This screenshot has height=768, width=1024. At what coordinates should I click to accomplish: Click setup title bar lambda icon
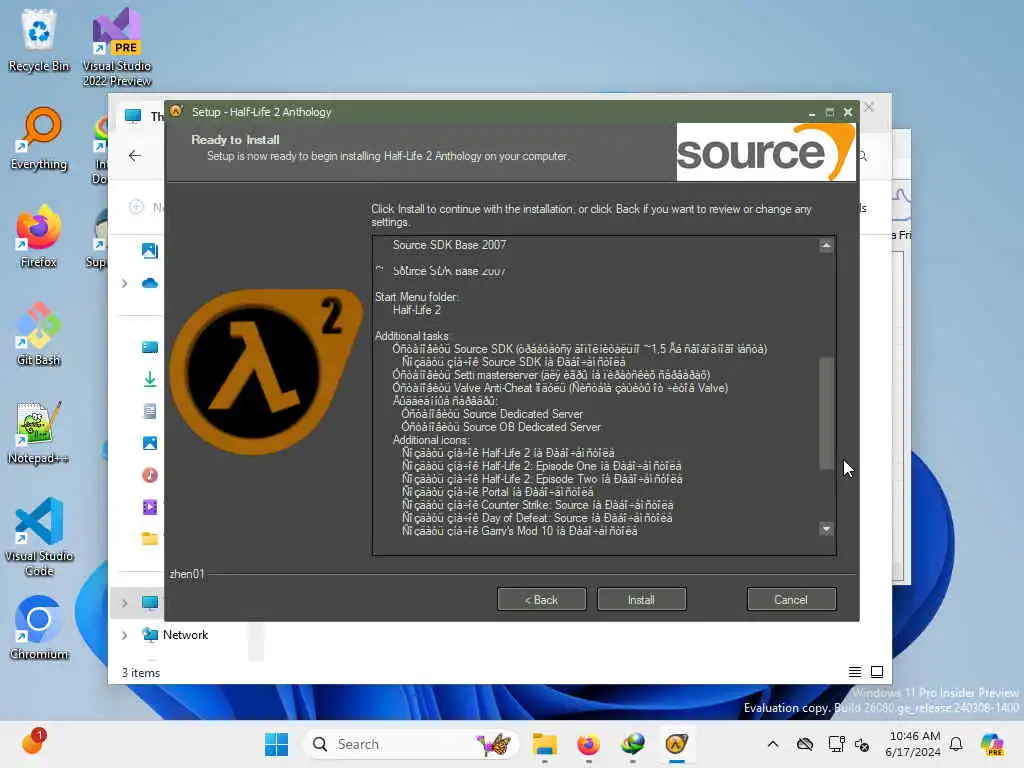pos(176,111)
